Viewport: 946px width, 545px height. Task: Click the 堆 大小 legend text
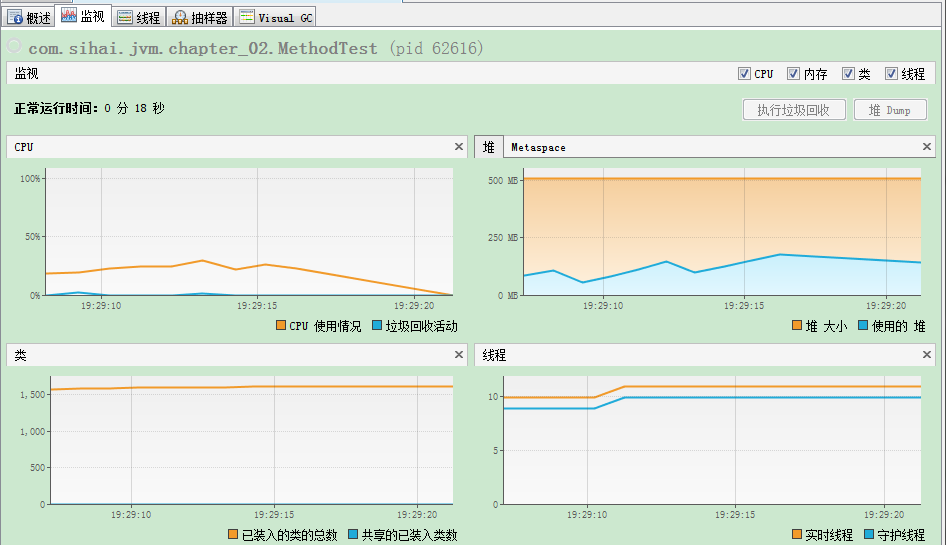pyautogui.click(x=826, y=326)
